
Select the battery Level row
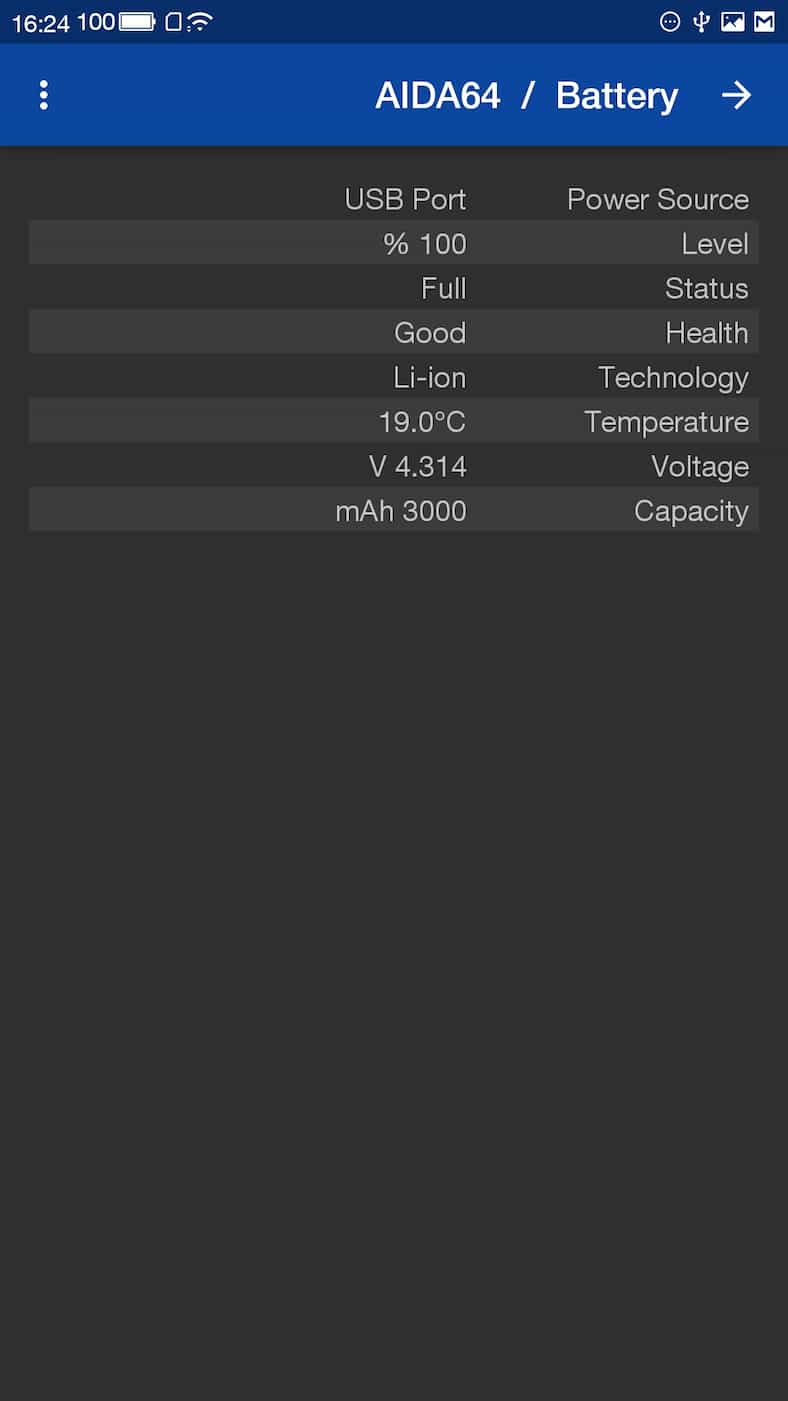tap(394, 243)
